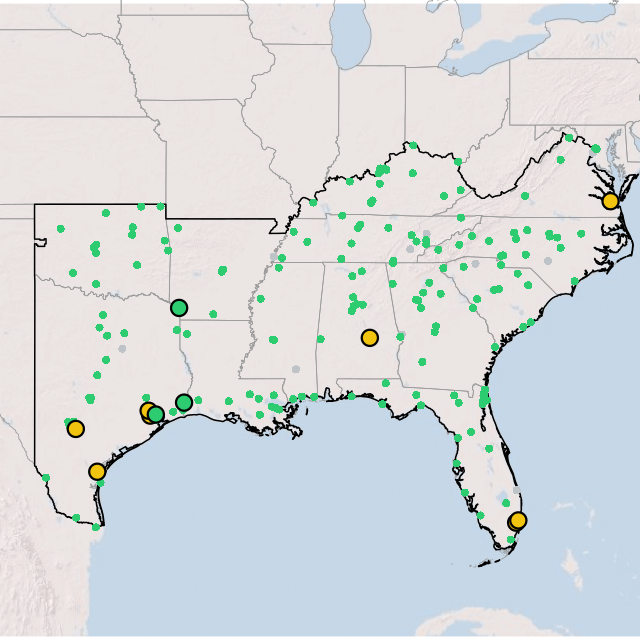Viewport: 640px width, 640px height.
Task: Click the large yellow marker near San Antonio, Texas
Action: tap(76, 429)
